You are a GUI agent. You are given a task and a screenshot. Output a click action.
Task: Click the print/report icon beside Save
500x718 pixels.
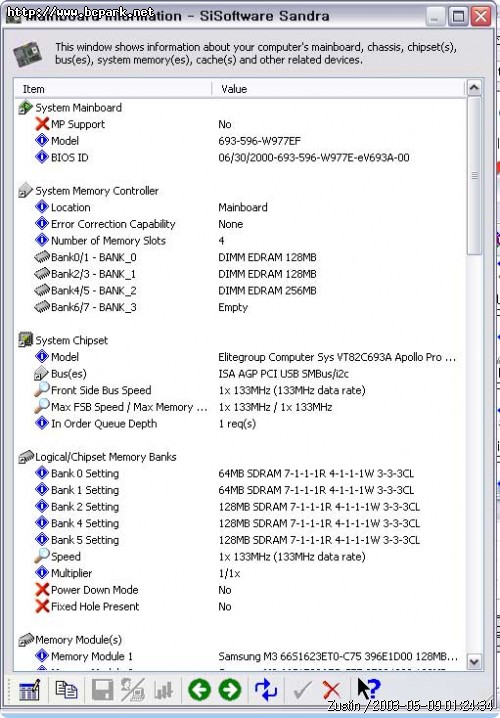pyautogui.click(x=133, y=690)
